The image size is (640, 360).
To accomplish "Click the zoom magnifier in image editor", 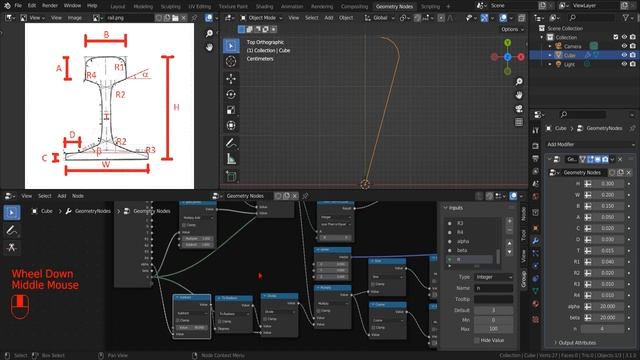I will 209,33.
